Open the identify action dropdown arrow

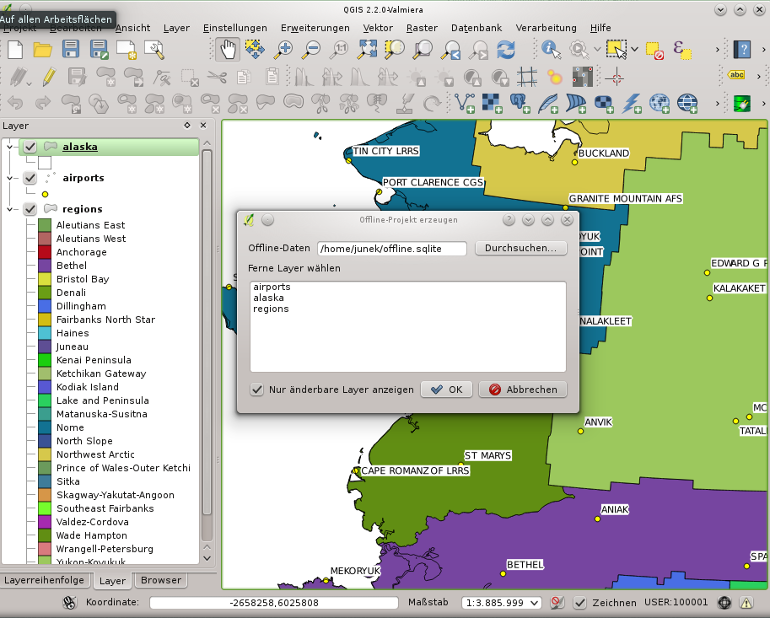coord(597,50)
